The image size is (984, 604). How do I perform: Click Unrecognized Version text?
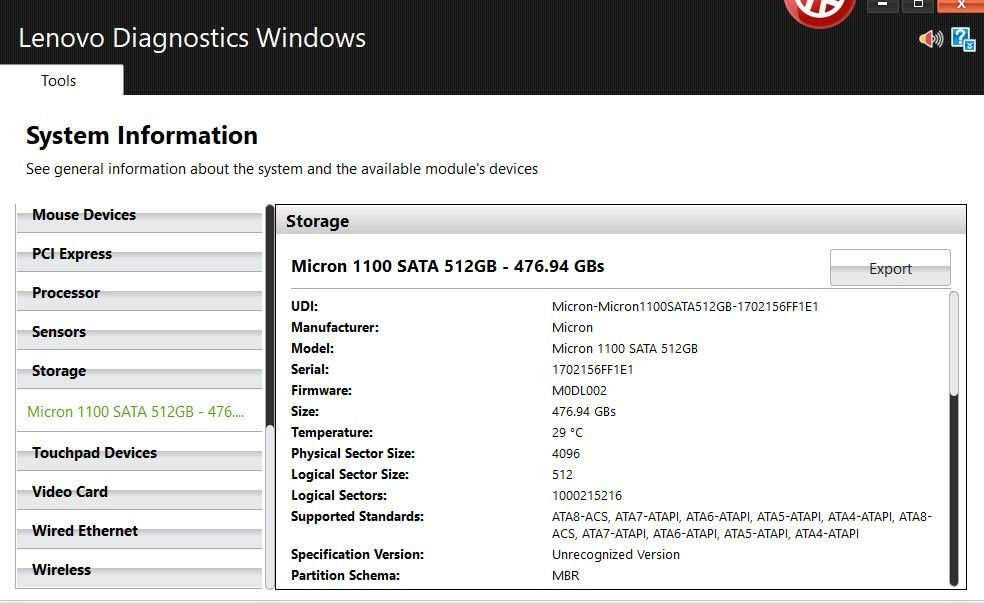pos(616,554)
